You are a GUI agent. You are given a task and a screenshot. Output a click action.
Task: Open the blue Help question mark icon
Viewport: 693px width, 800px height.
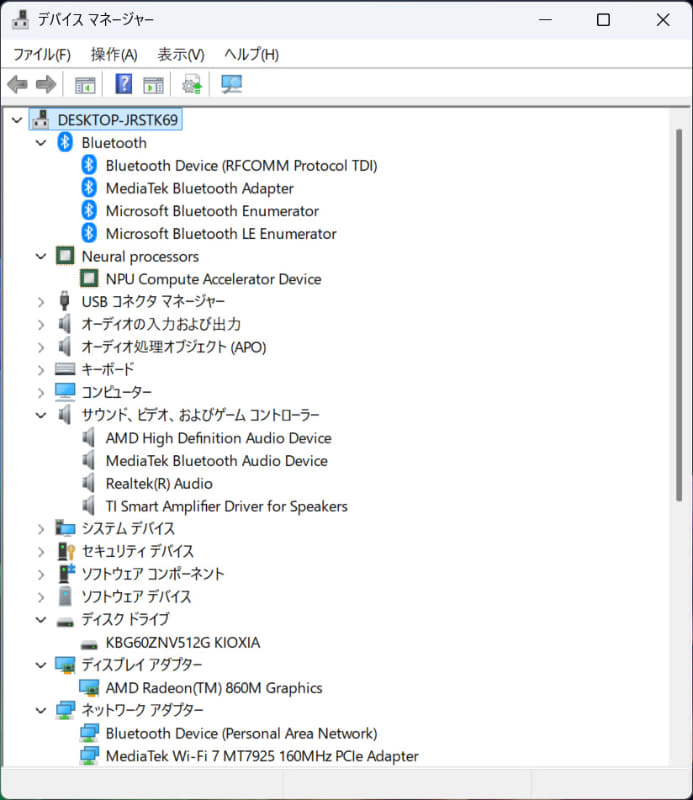pyautogui.click(x=123, y=84)
